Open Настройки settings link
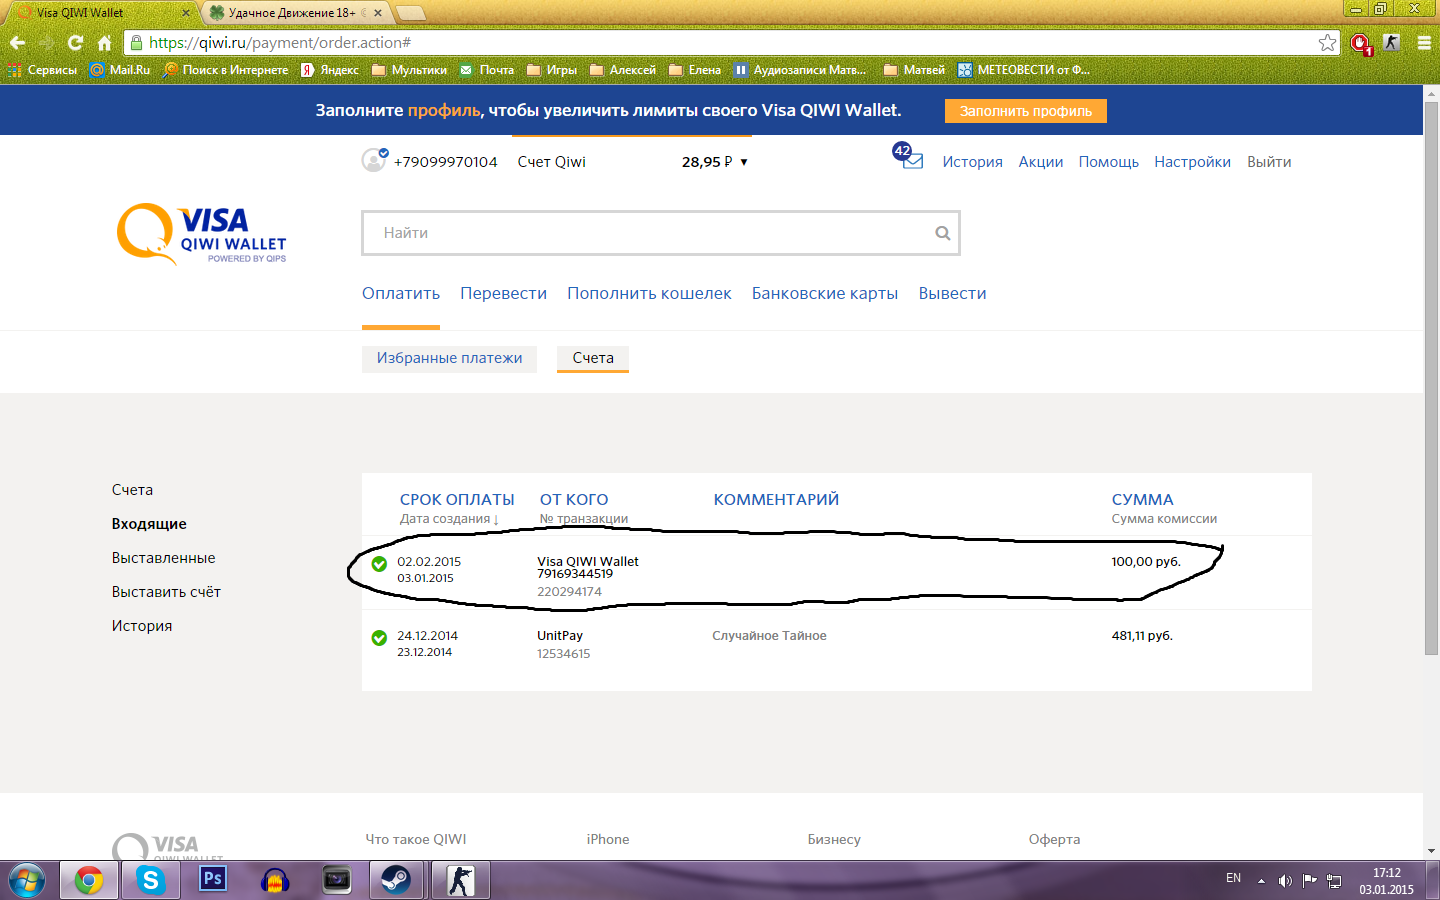1440x900 pixels. (1192, 162)
